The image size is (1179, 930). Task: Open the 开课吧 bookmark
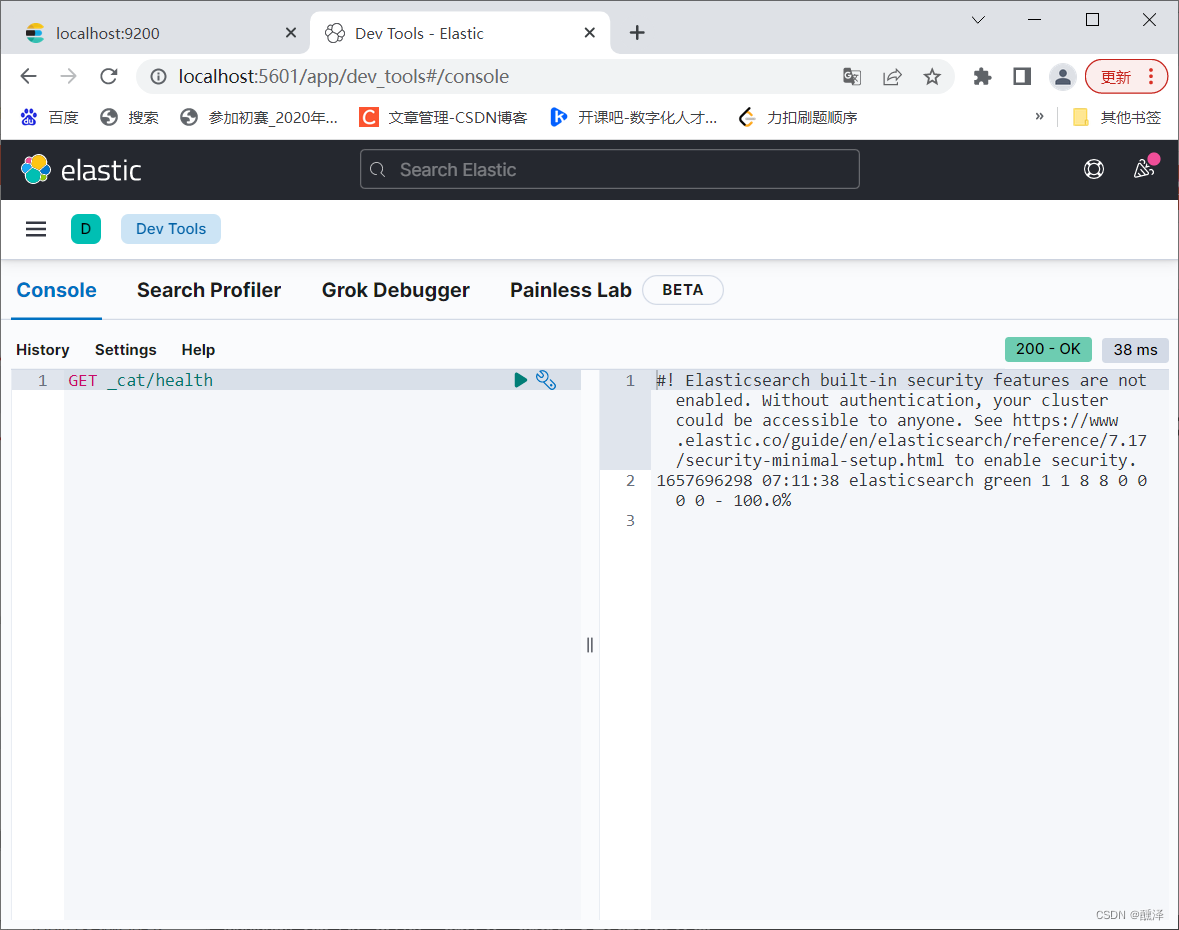pos(633,117)
